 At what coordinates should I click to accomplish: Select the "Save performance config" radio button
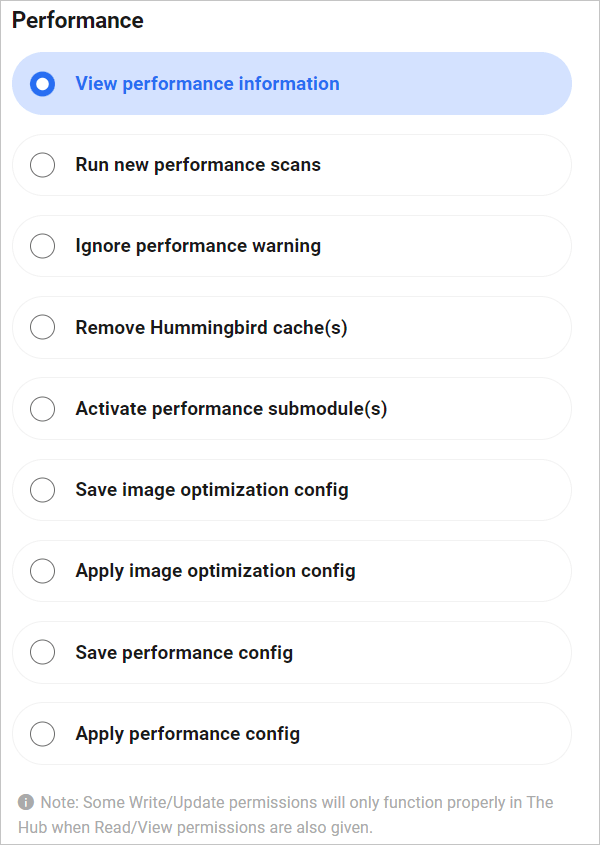pyautogui.click(x=42, y=652)
